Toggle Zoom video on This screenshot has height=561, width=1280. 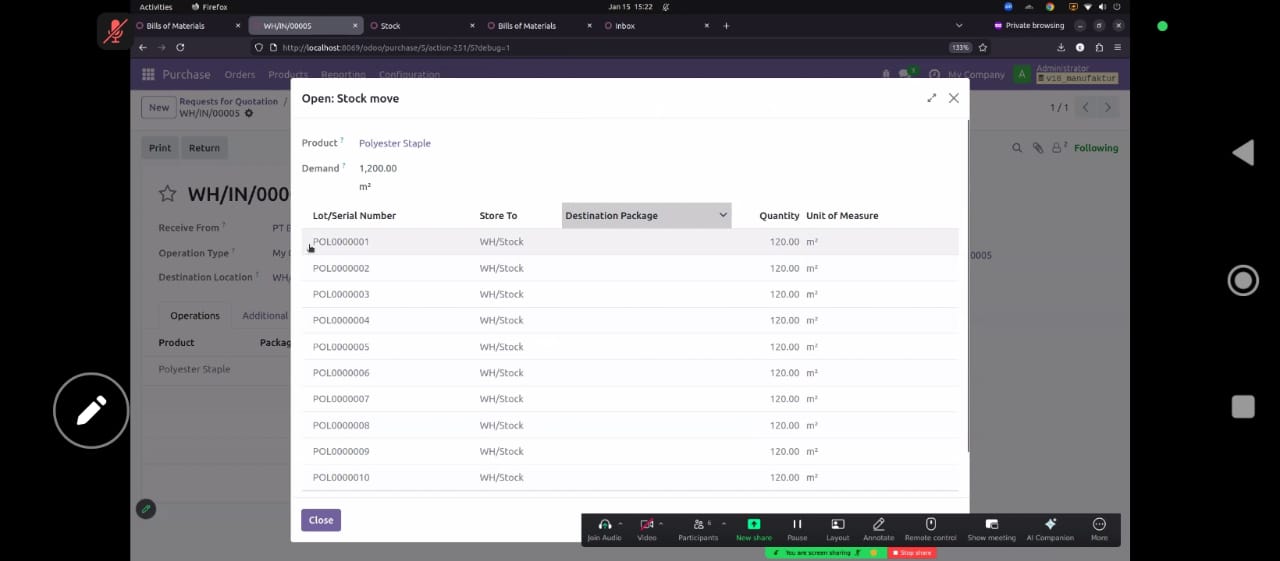pyautogui.click(x=646, y=525)
